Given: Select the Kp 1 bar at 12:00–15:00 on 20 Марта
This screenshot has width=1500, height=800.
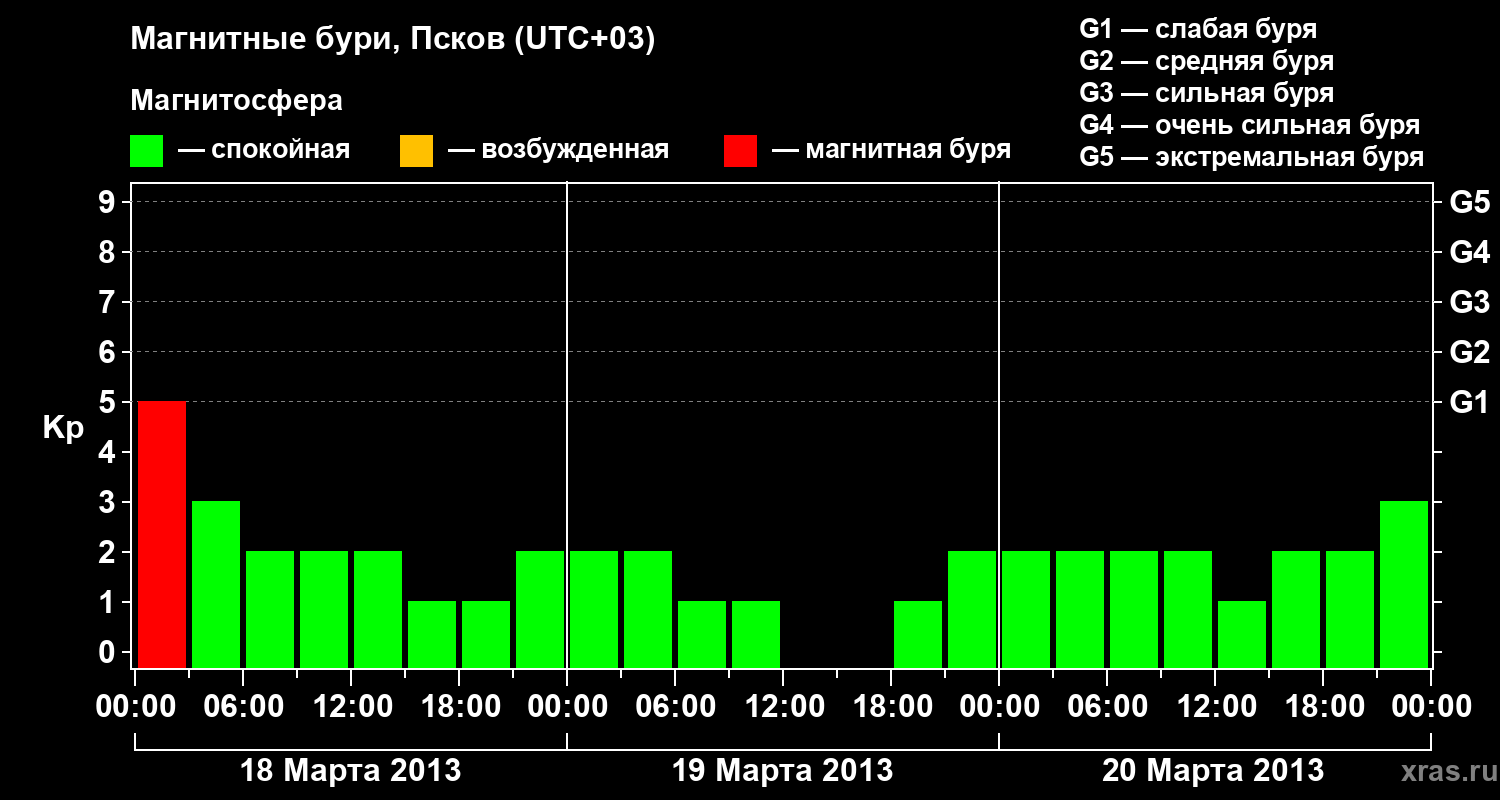Looking at the screenshot, I should click(x=1242, y=634).
